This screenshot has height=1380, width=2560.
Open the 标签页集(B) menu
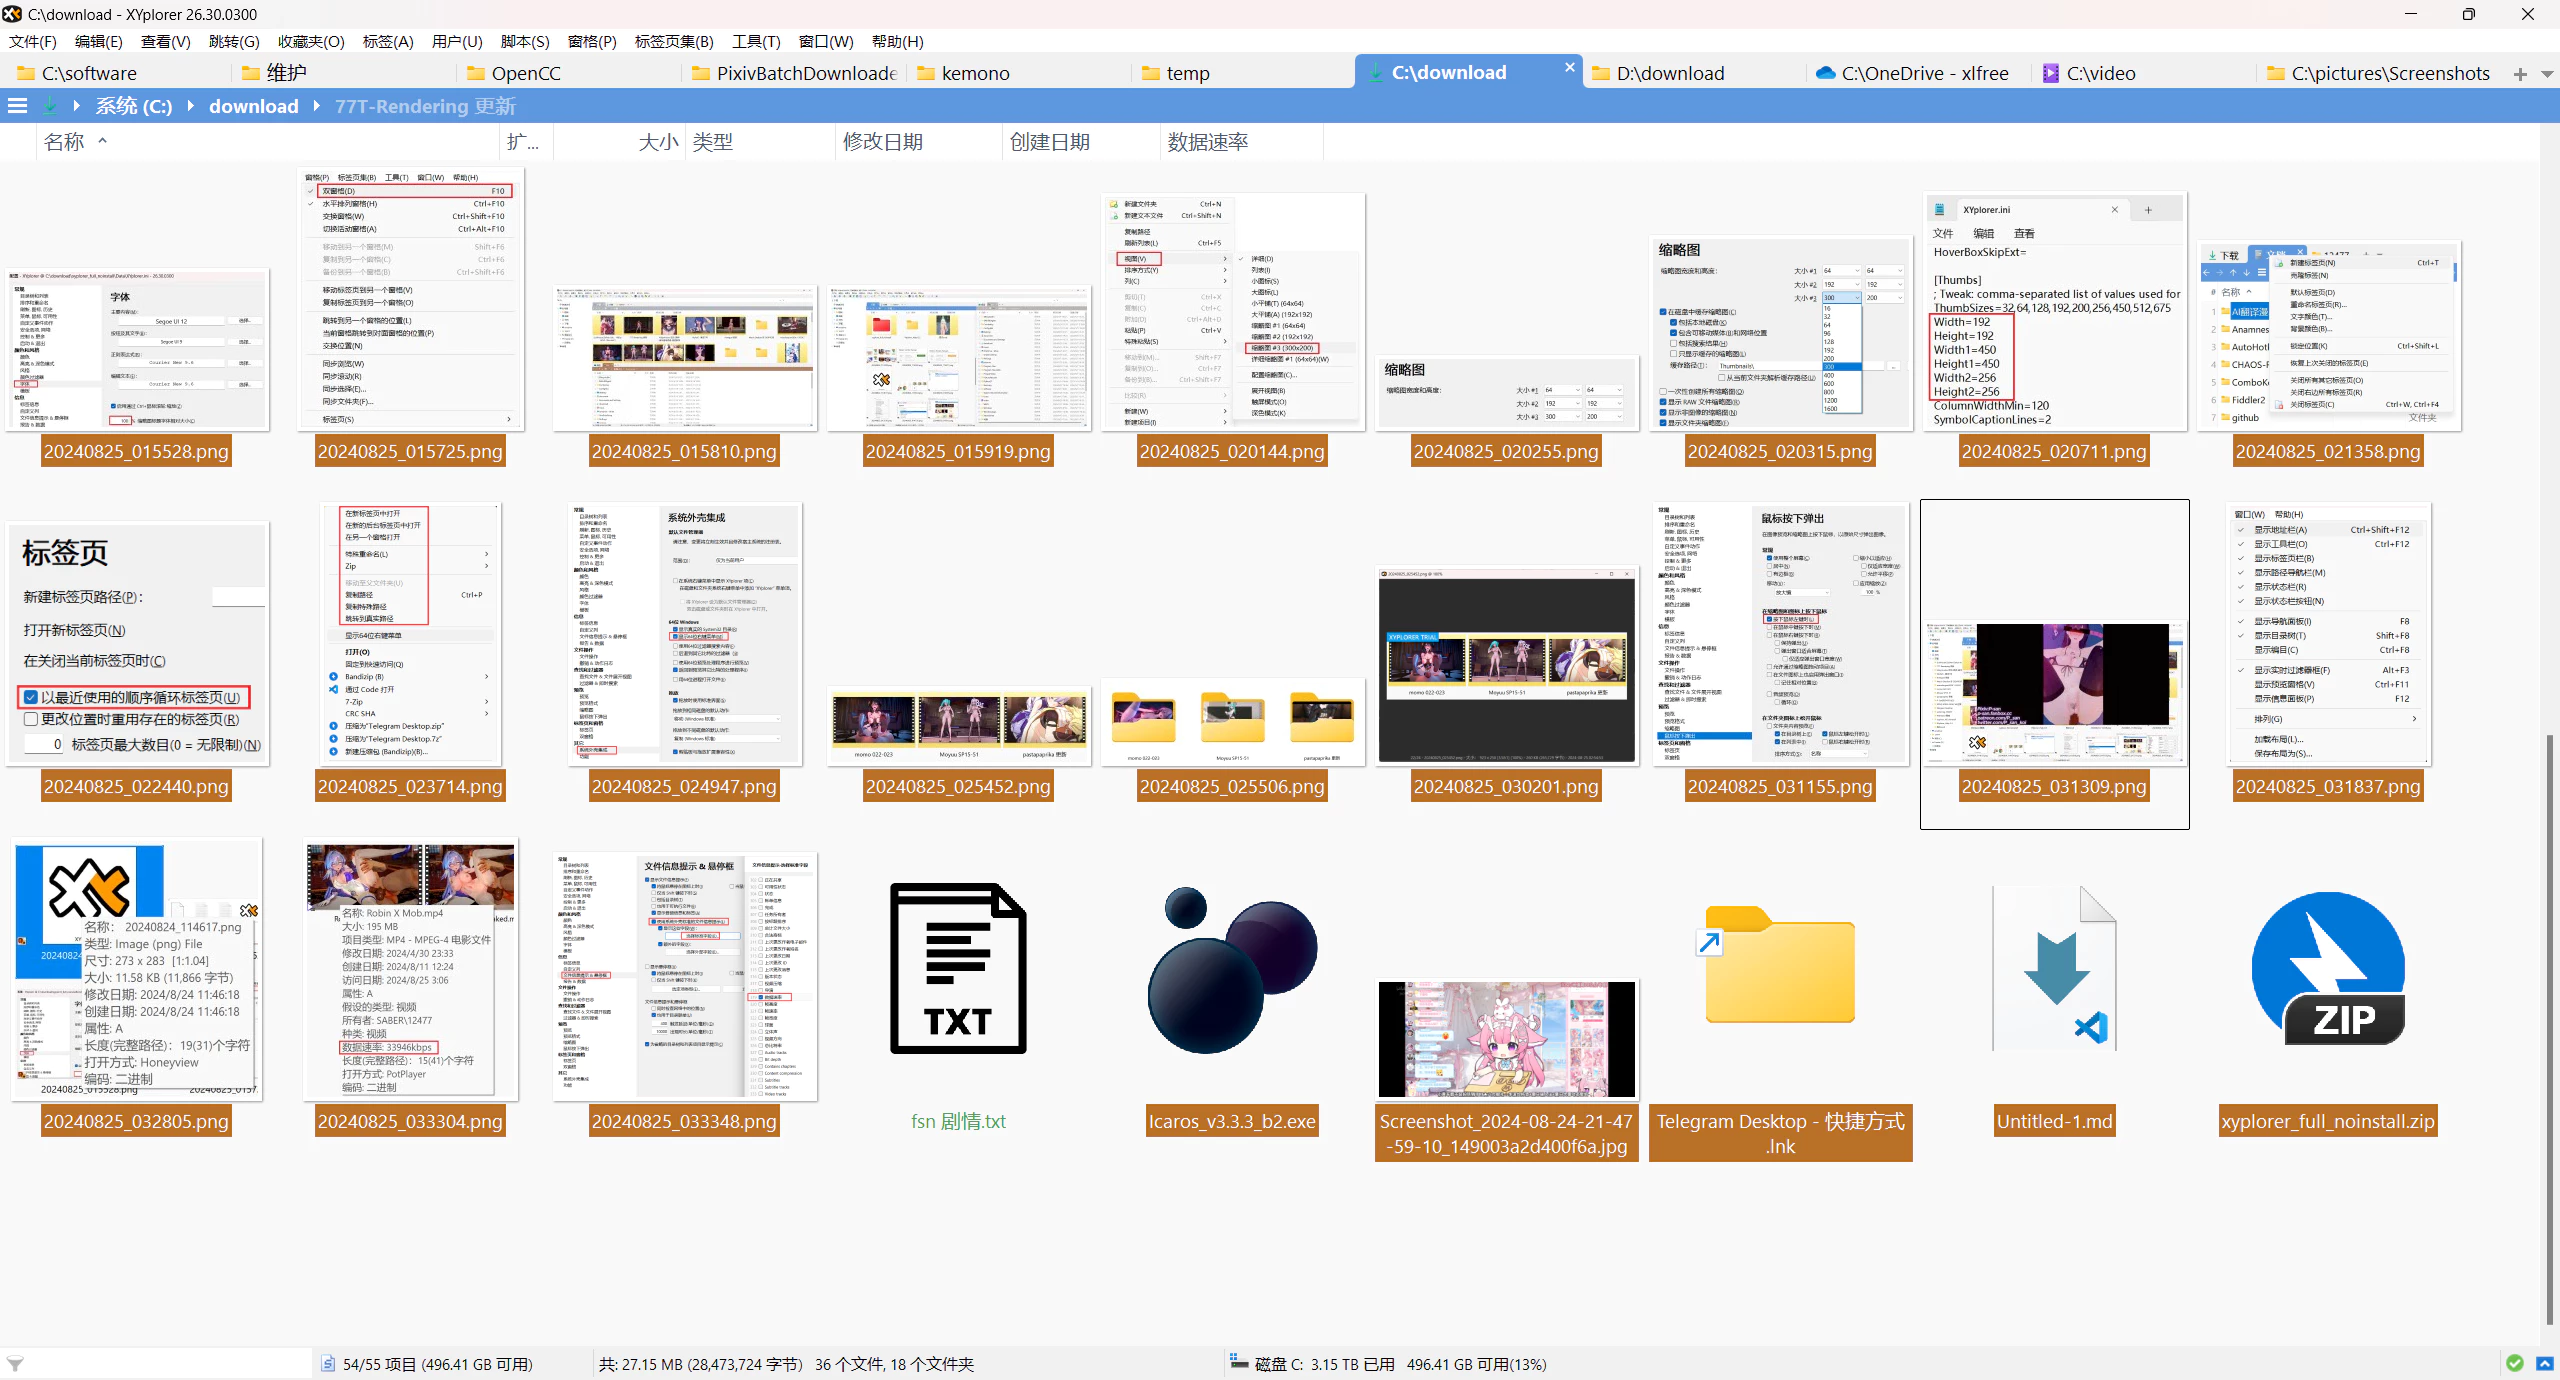click(674, 41)
